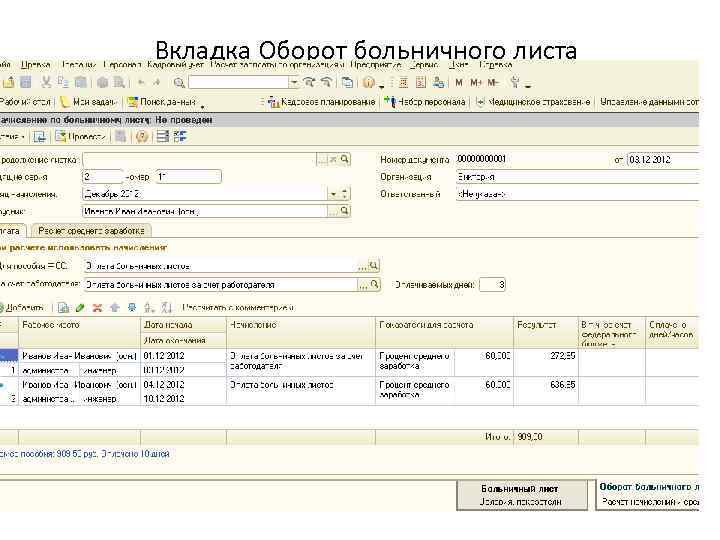This screenshot has width=720, height=540.
Task: Click the users icon next to calendar
Action: tap(439, 83)
